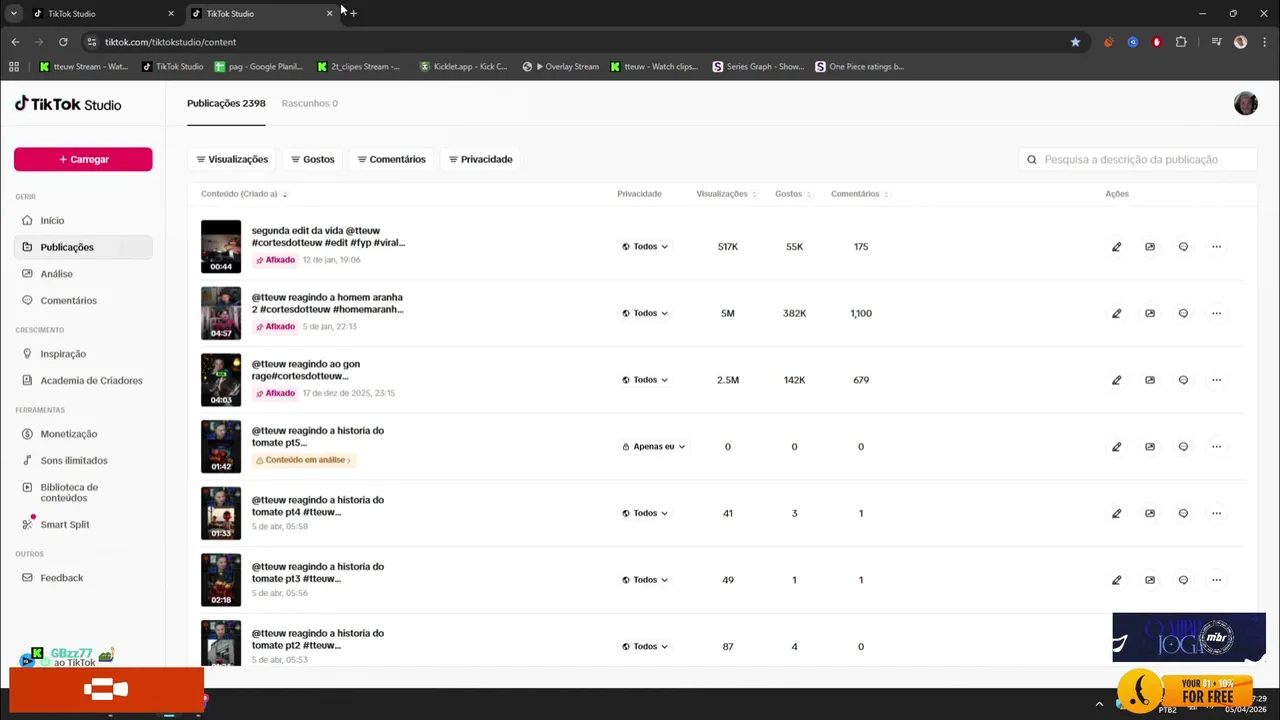Screen dimensions: 1280x720
Task: Bookmark this page with the star icon
Action: [x=1075, y=42]
